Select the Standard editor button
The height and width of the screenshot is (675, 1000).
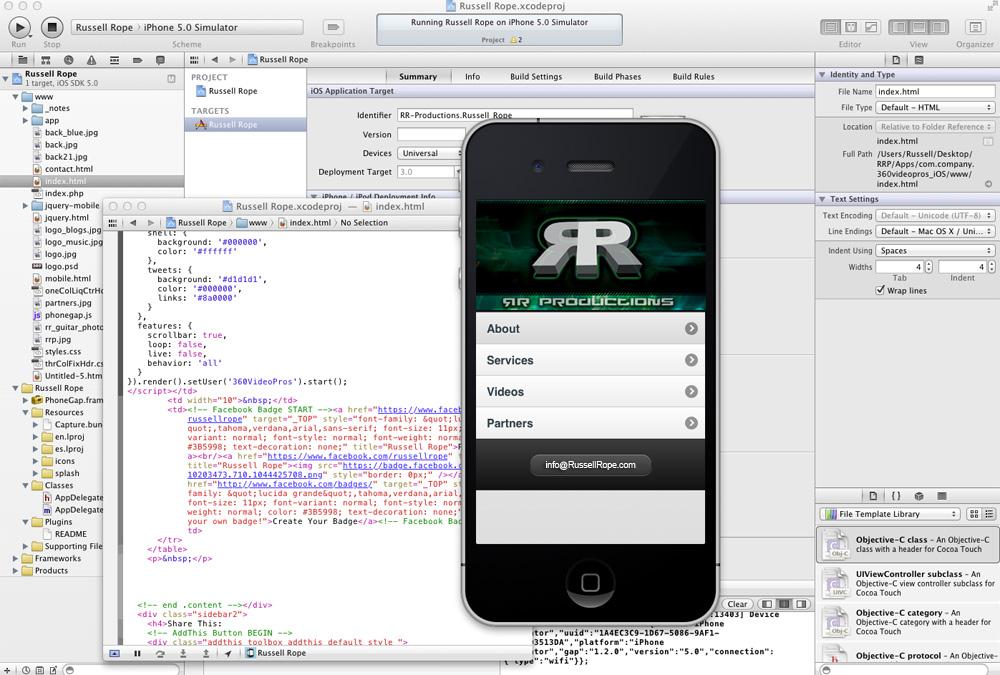tap(830, 27)
